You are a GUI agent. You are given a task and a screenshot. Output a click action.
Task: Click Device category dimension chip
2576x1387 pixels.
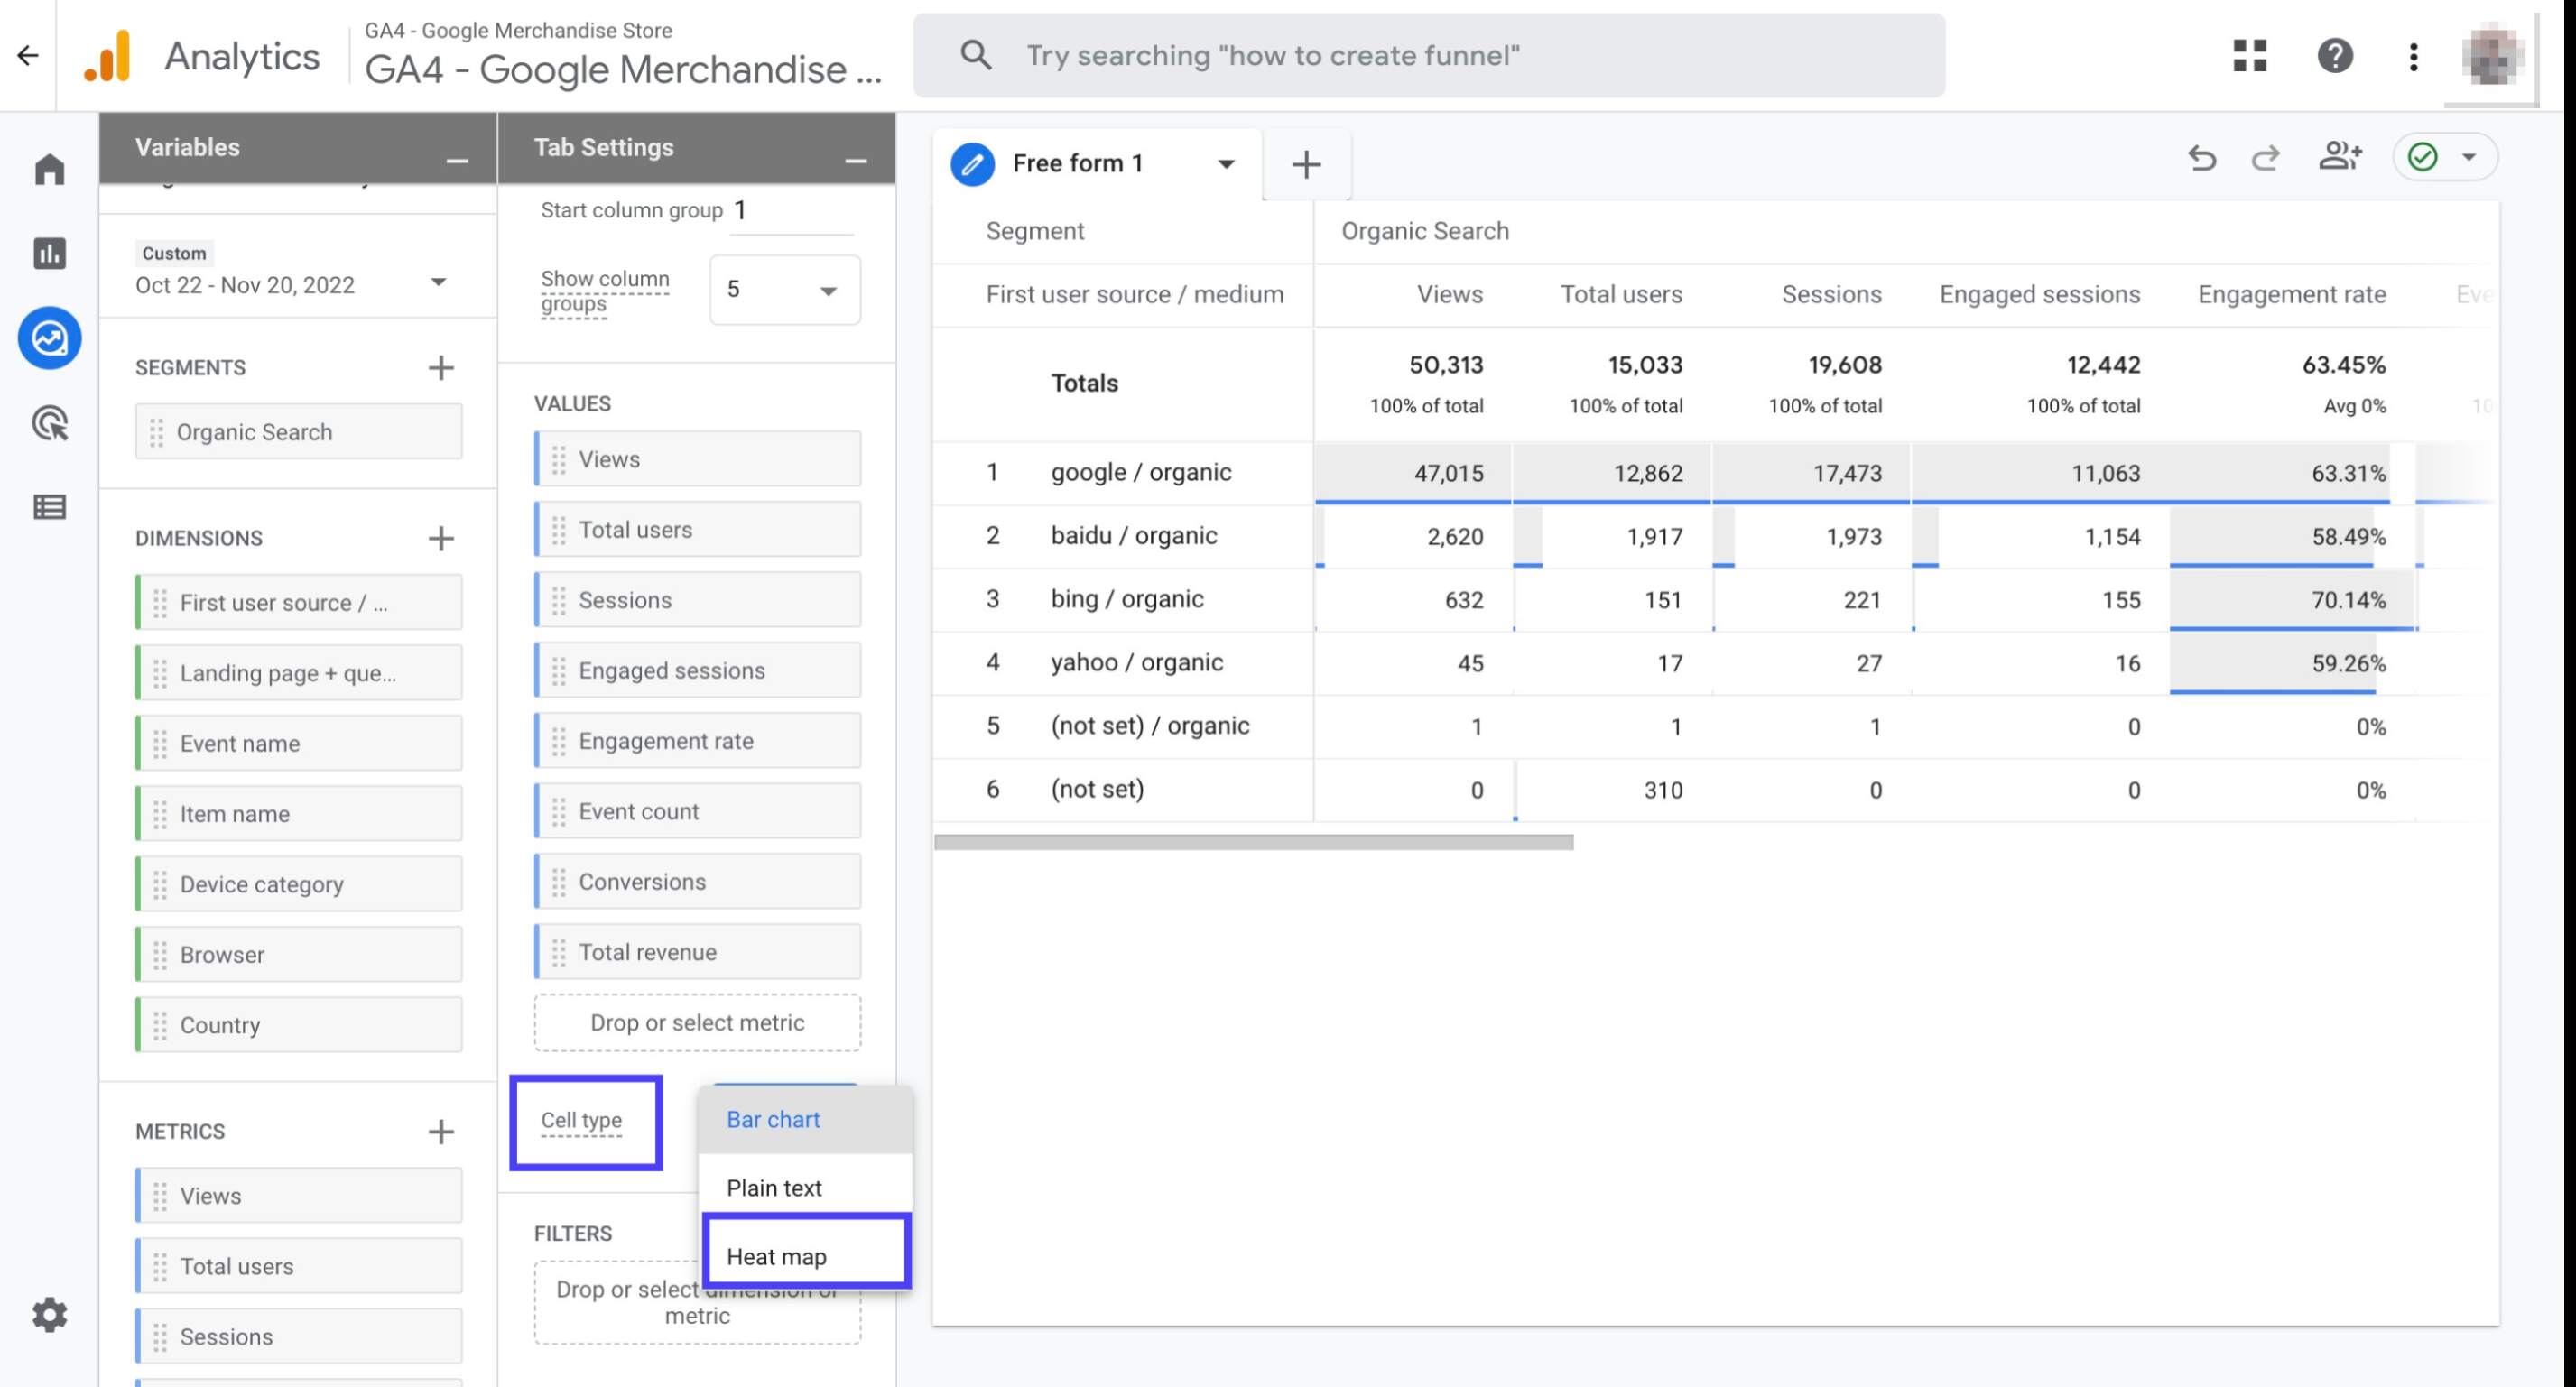(x=299, y=885)
